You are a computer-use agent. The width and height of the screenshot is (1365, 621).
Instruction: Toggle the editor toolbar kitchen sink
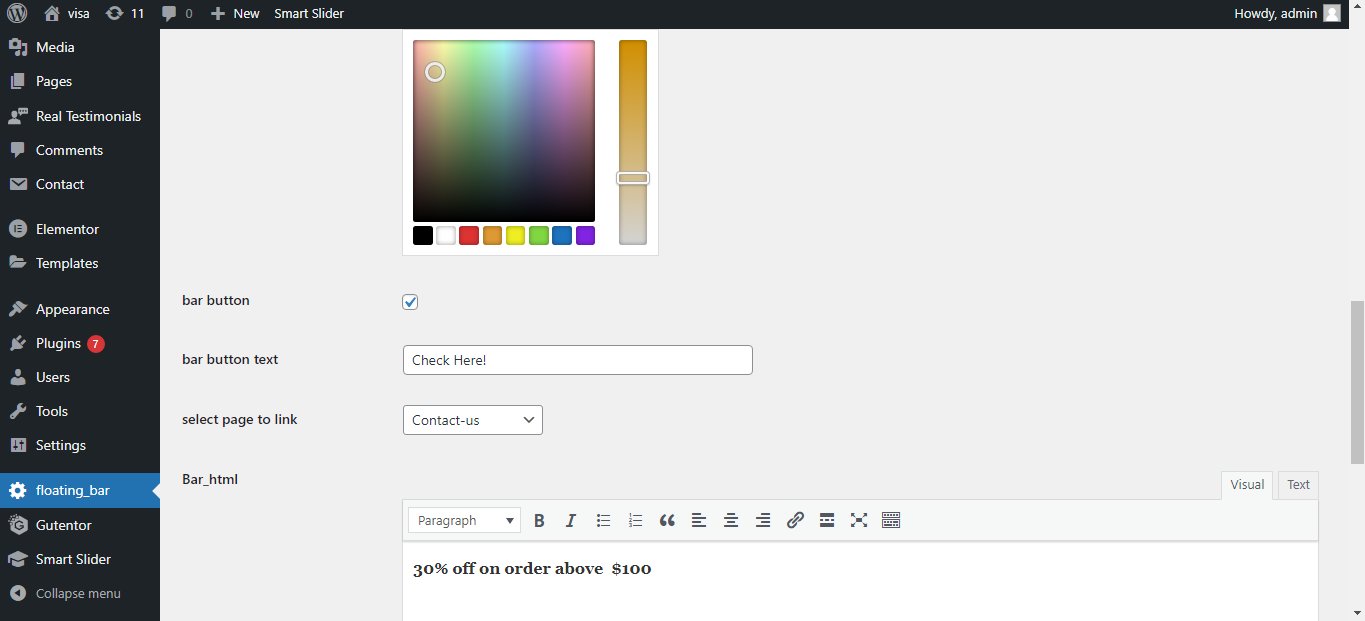(x=891, y=520)
